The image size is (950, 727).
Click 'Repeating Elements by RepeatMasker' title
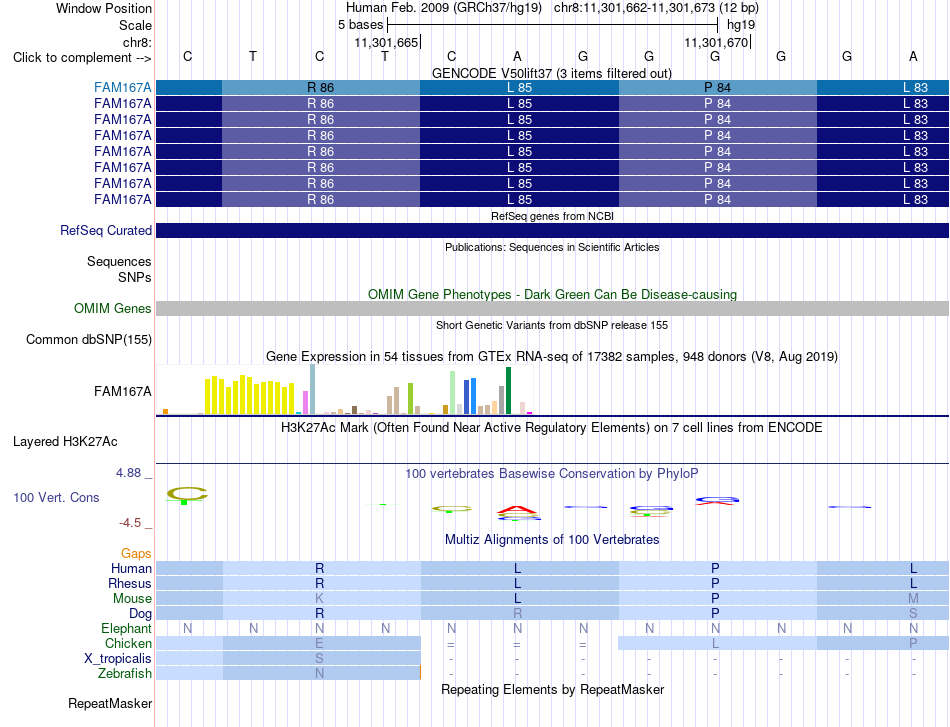[x=552, y=689]
